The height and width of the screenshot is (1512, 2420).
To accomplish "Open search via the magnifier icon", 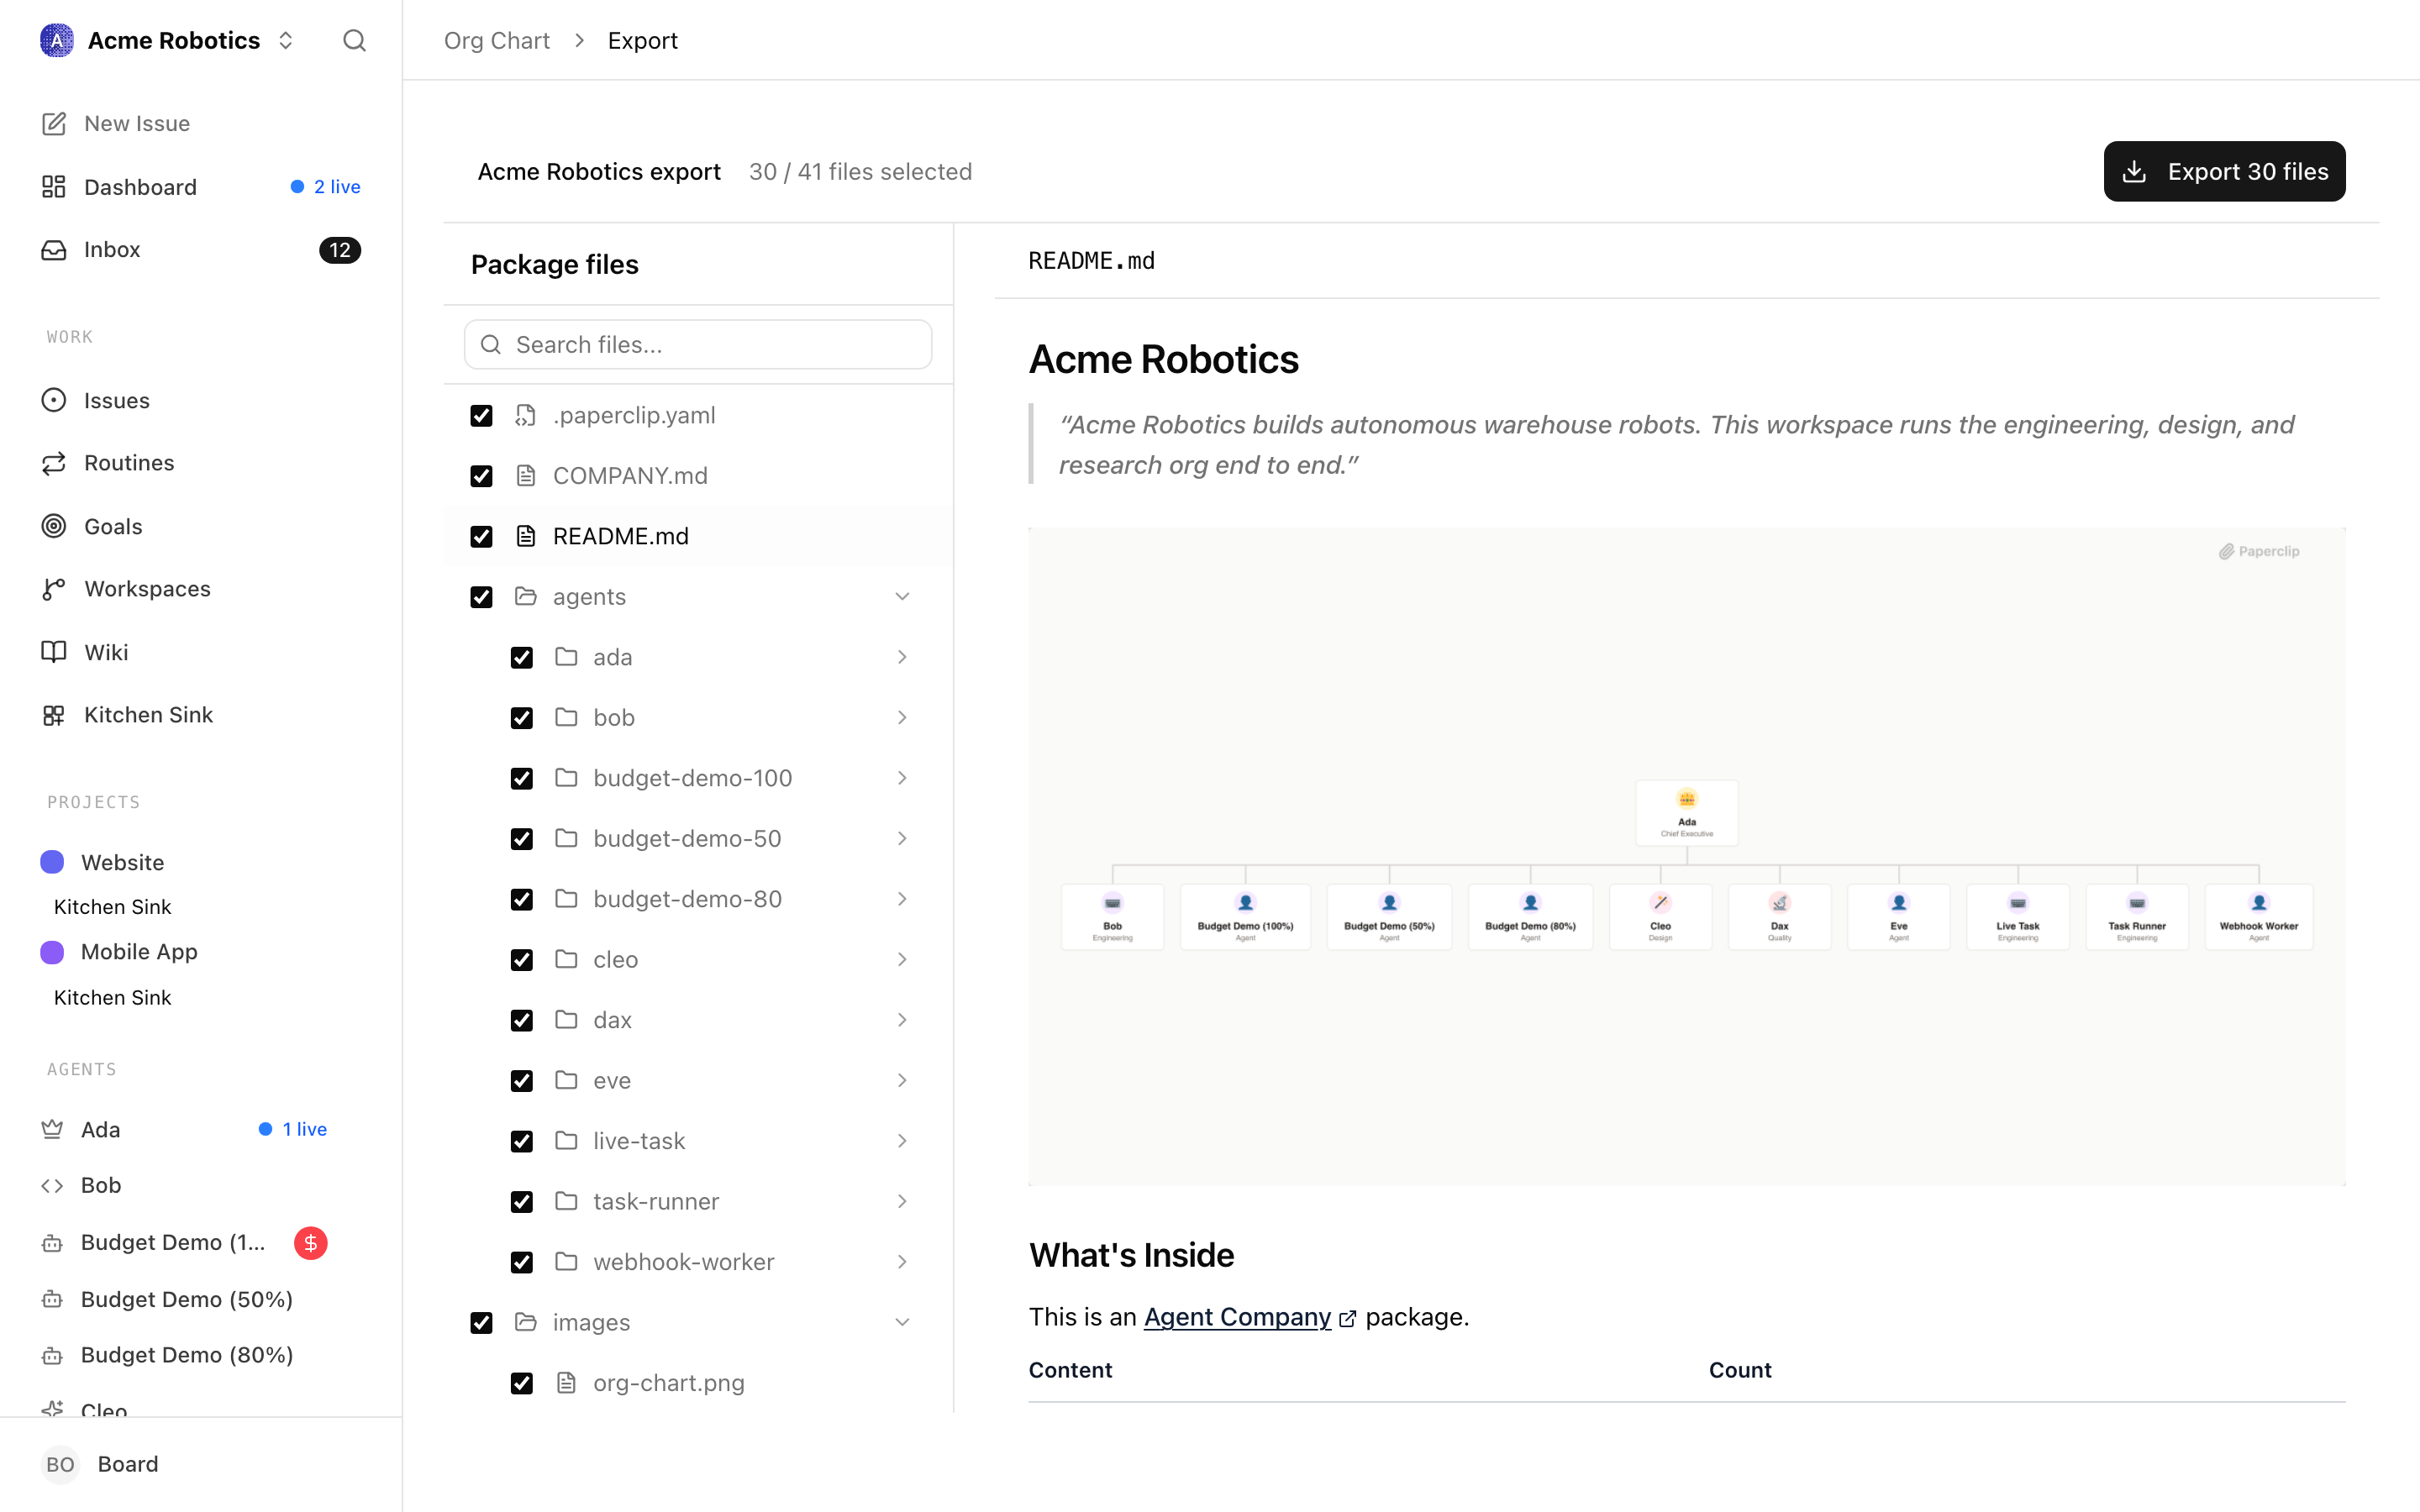I will click(x=354, y=40).
